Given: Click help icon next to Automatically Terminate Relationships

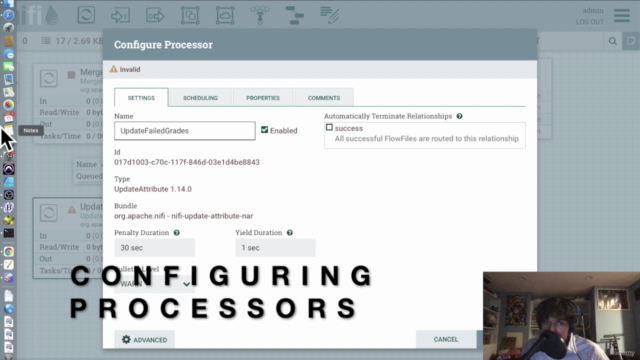Looking at the screenshot, I should coord(460,116).
